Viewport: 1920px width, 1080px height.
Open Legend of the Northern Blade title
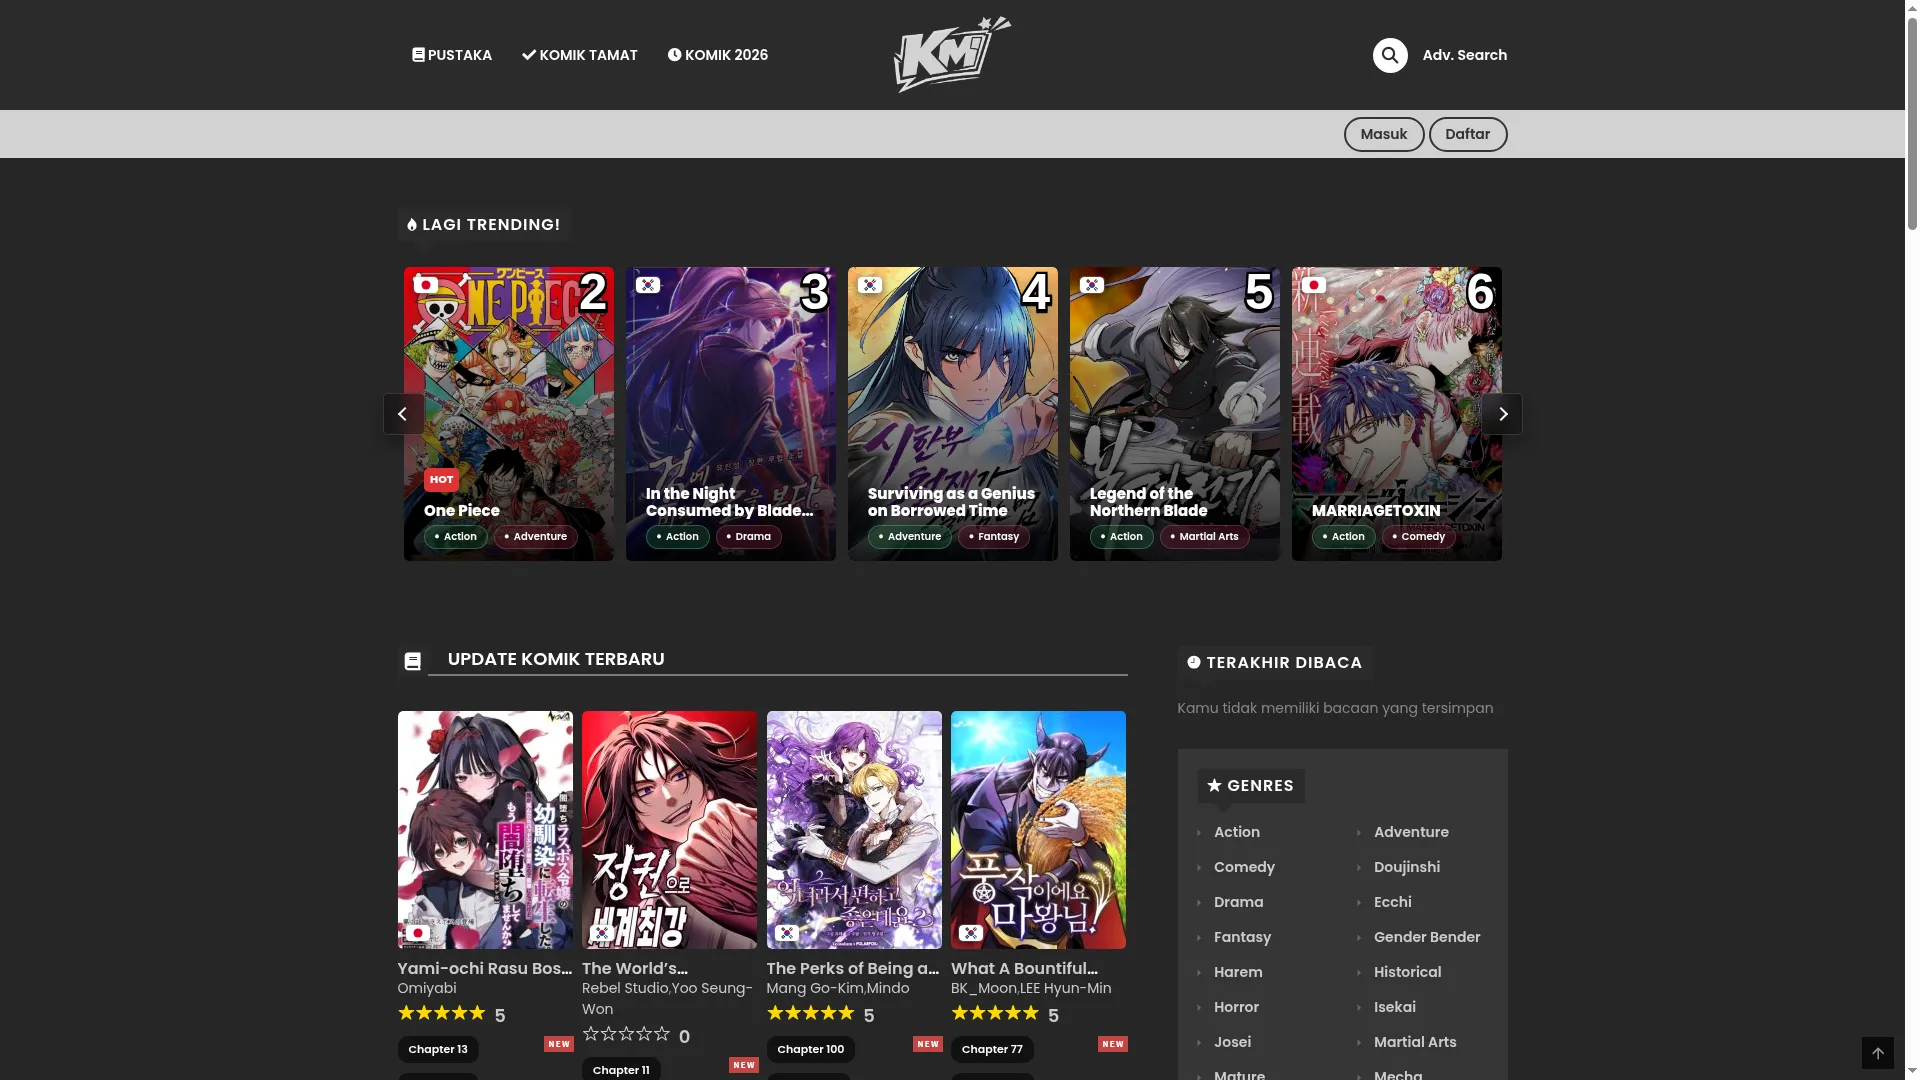coord(1148,502)
